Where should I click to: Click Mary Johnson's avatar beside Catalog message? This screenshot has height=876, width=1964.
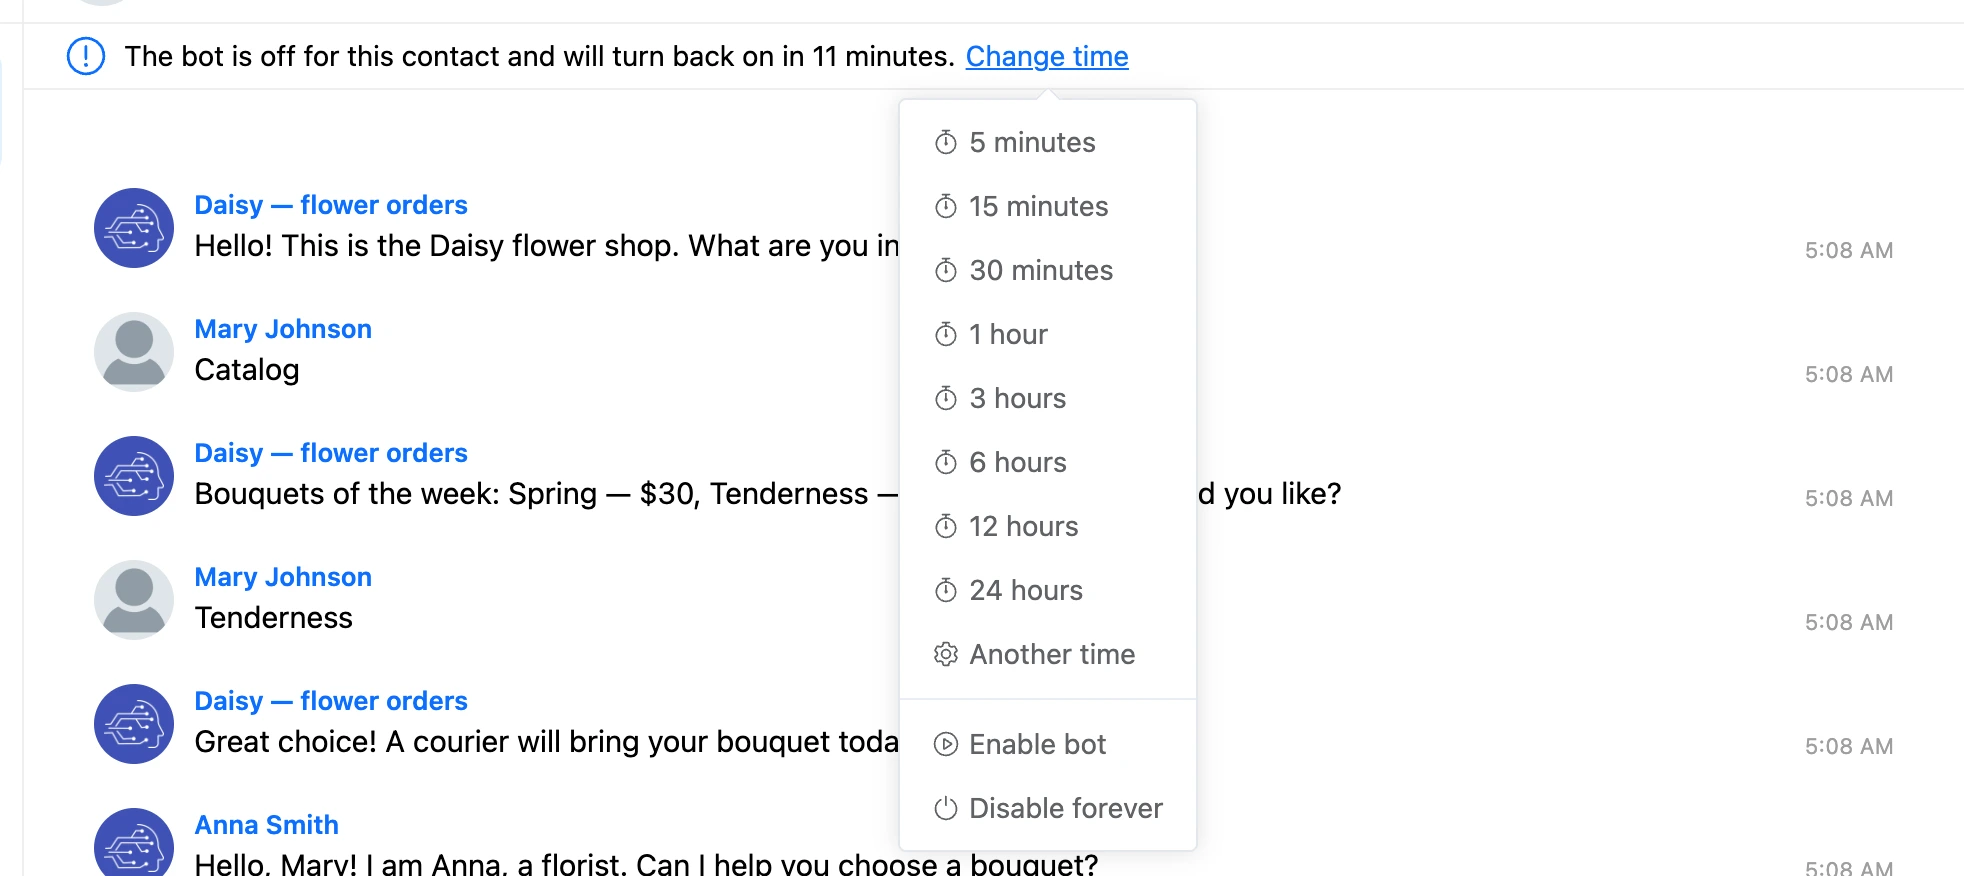point(134,352)
